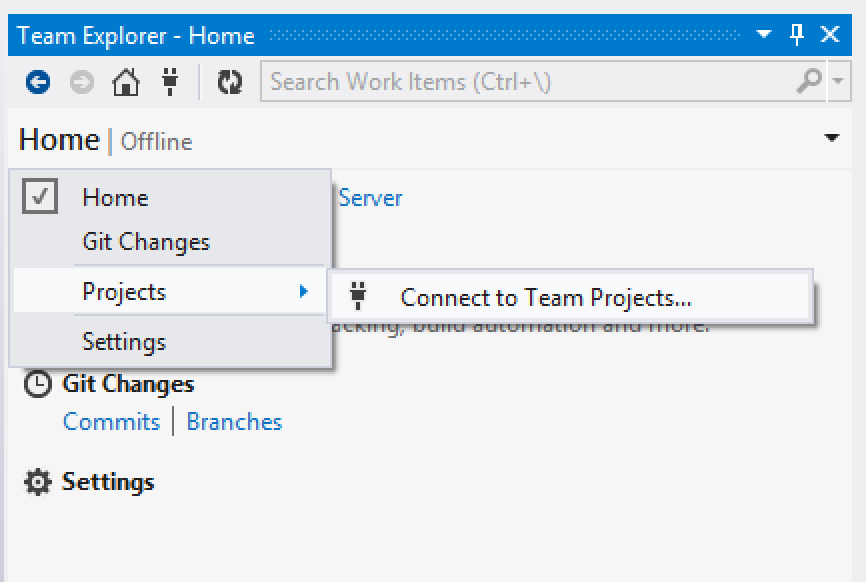Click the Home | Offline page title
The width and height of the screenshot is (866, 582).
(x=105, y=140)
